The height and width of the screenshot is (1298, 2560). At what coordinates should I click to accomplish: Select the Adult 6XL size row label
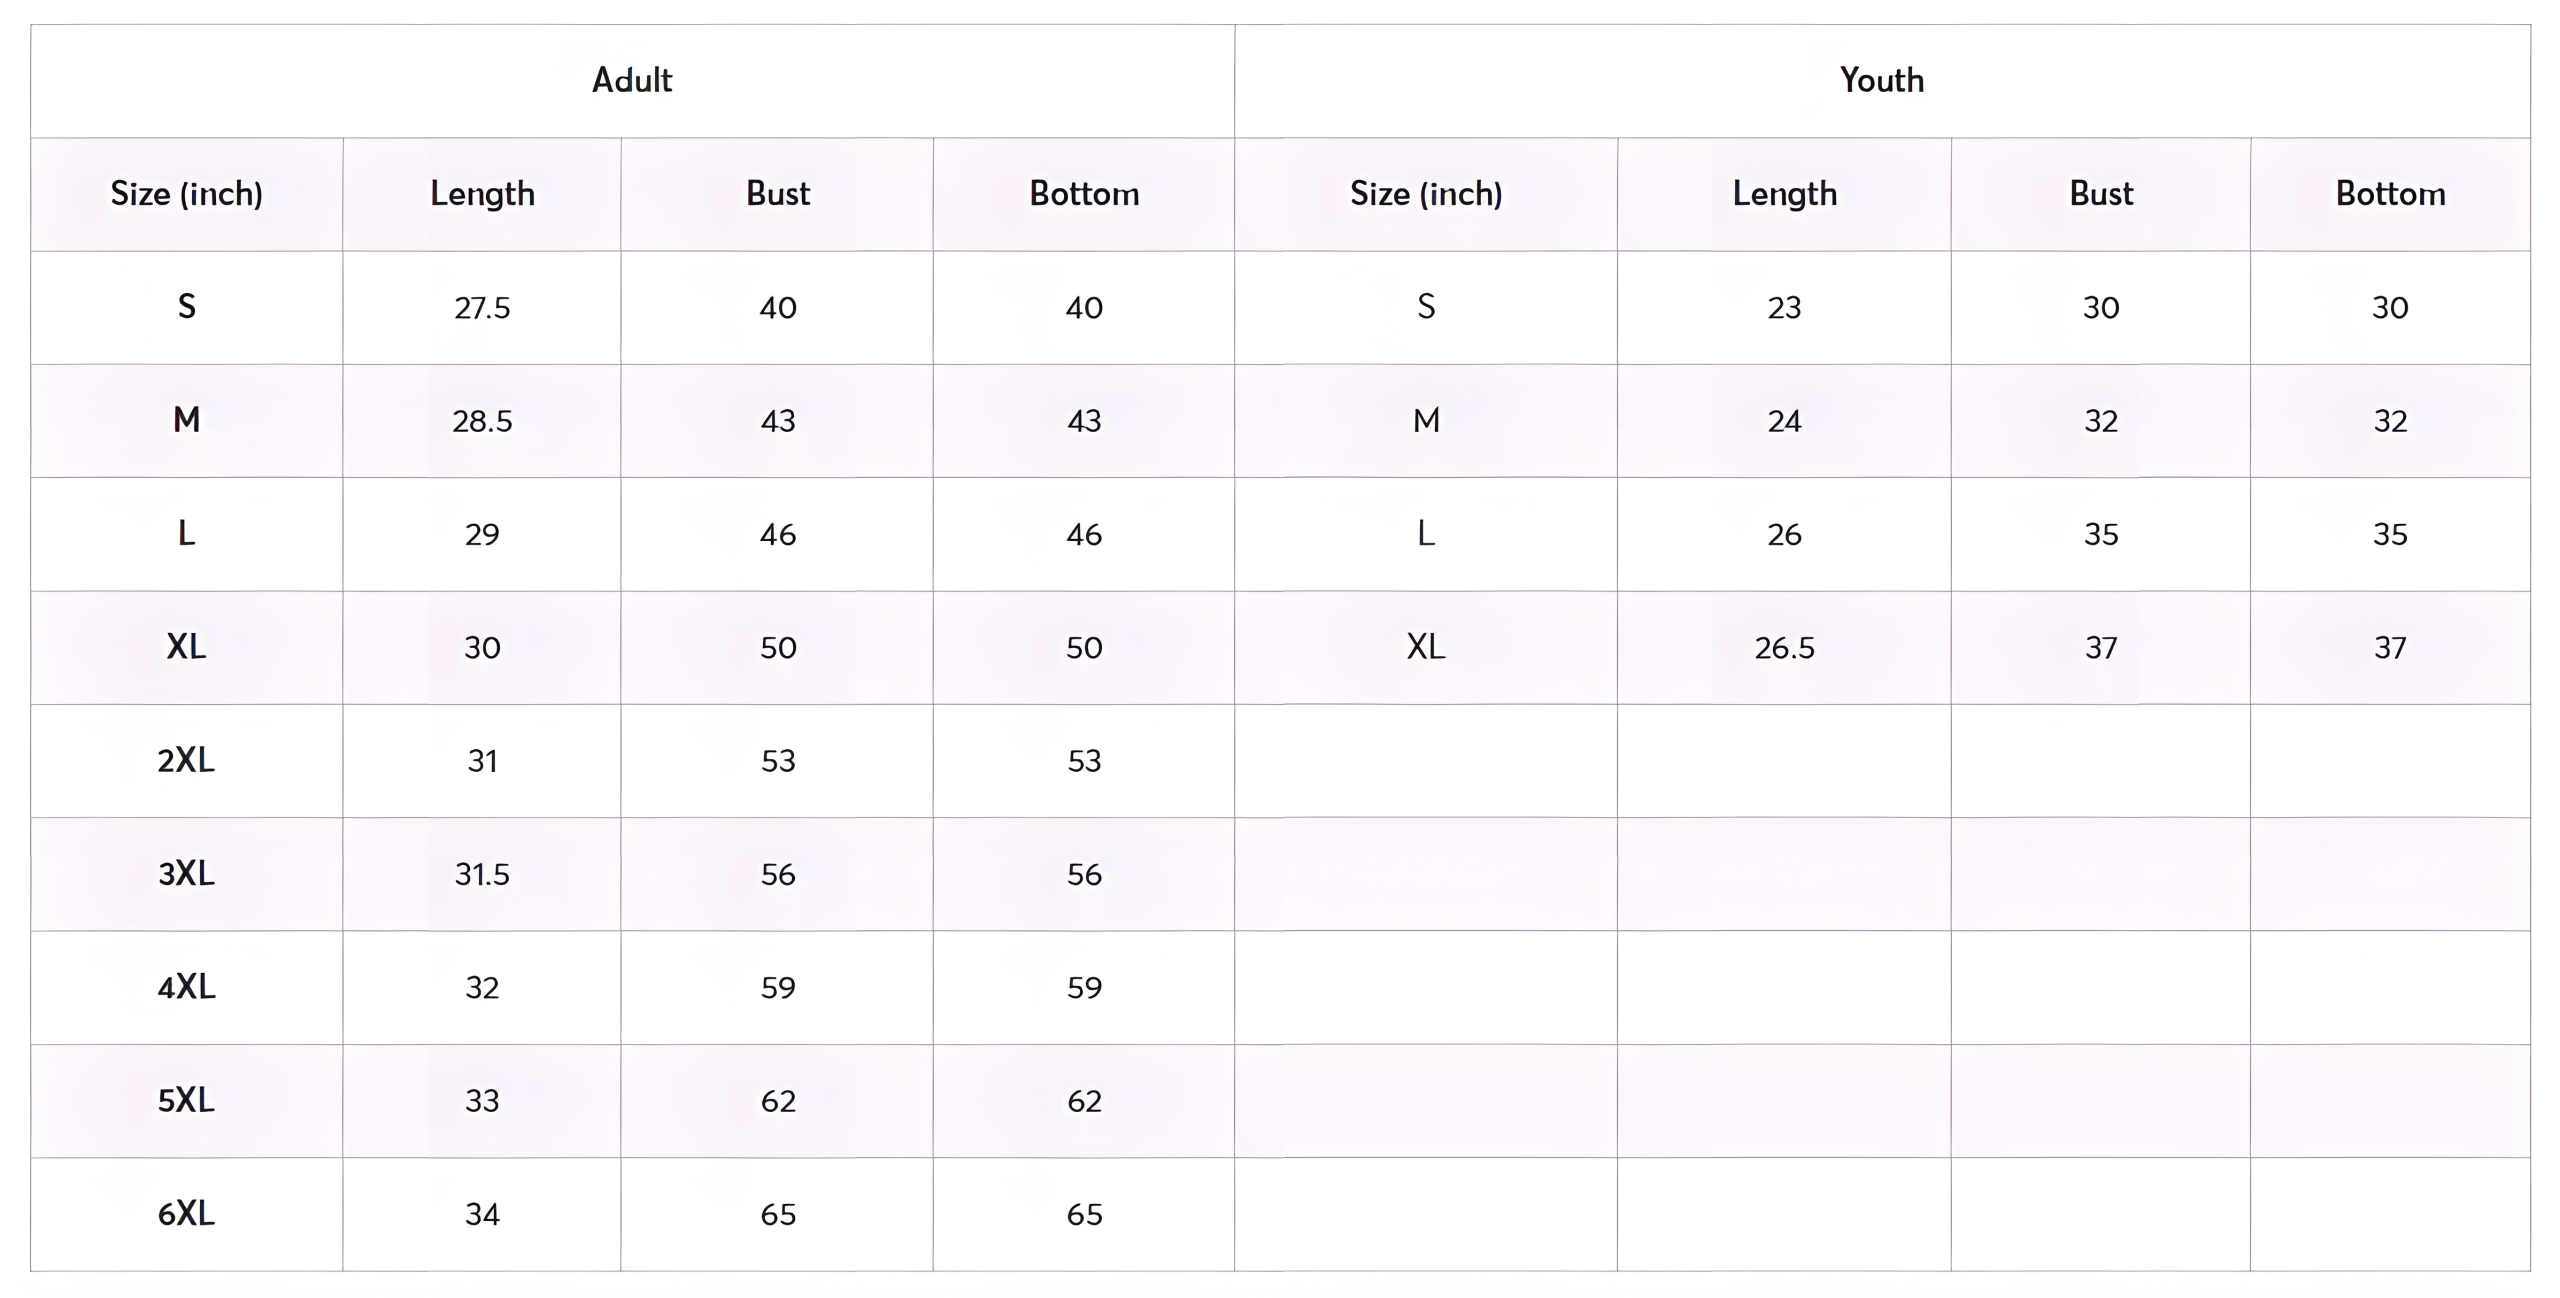[186, 1214]
